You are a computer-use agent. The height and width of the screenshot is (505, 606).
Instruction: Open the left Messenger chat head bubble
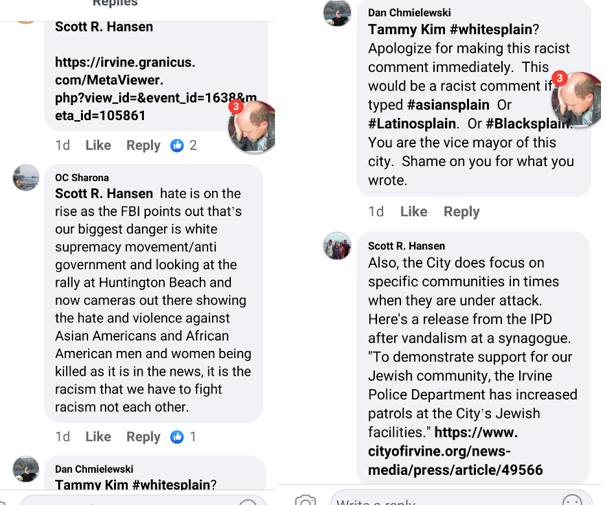point(252,127)
